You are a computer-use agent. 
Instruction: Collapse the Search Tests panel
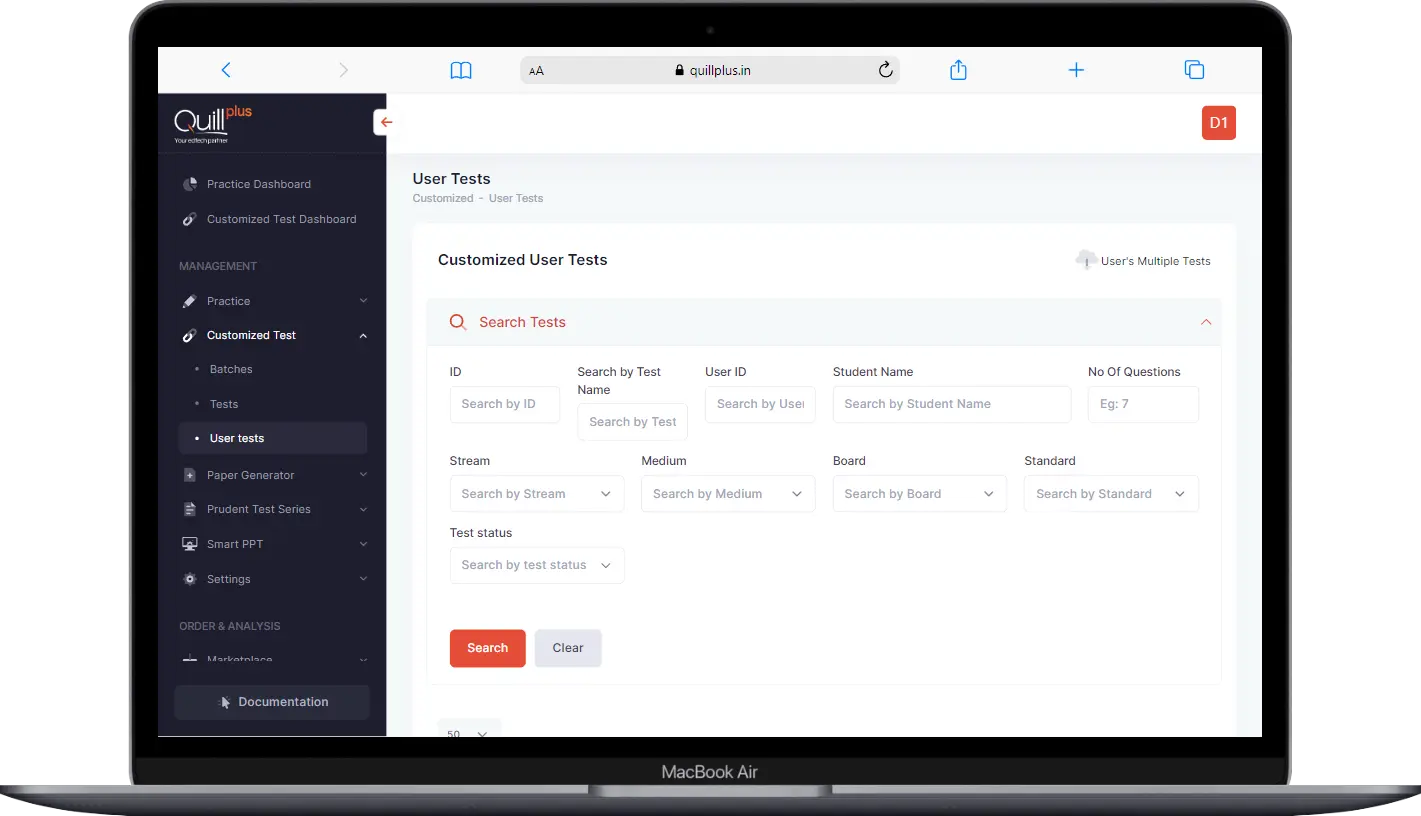(x=1205, y=322)
